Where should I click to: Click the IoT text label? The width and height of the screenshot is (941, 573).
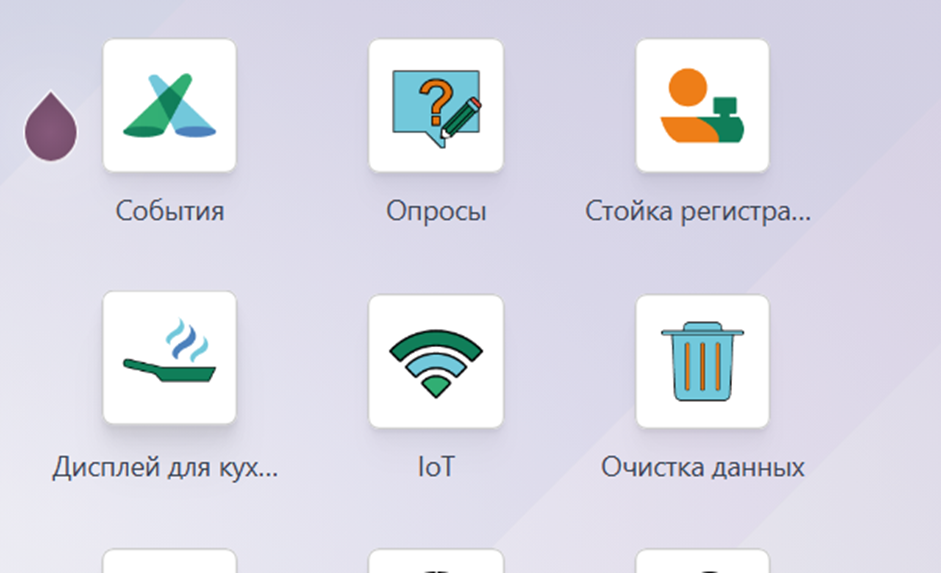pos(436,467)
